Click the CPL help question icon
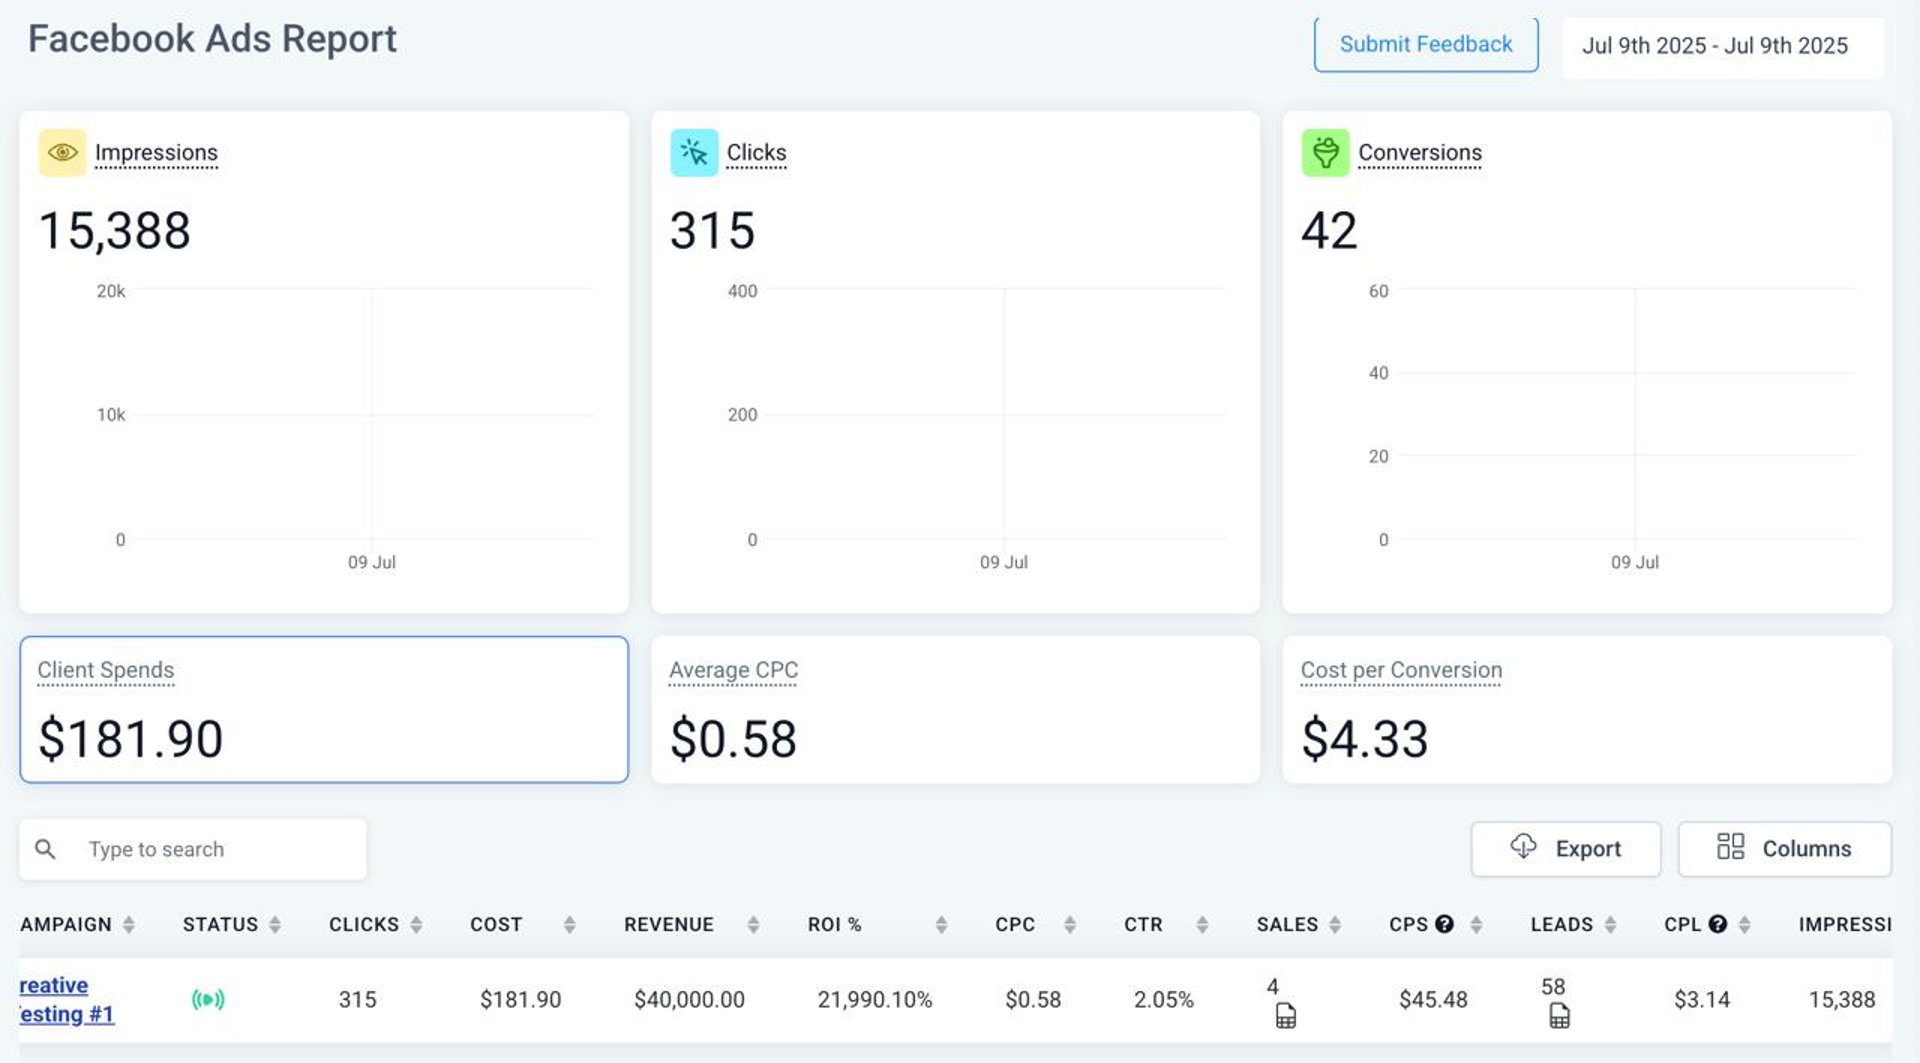The image size is (1920, 1063). (x=1718, y=924)
